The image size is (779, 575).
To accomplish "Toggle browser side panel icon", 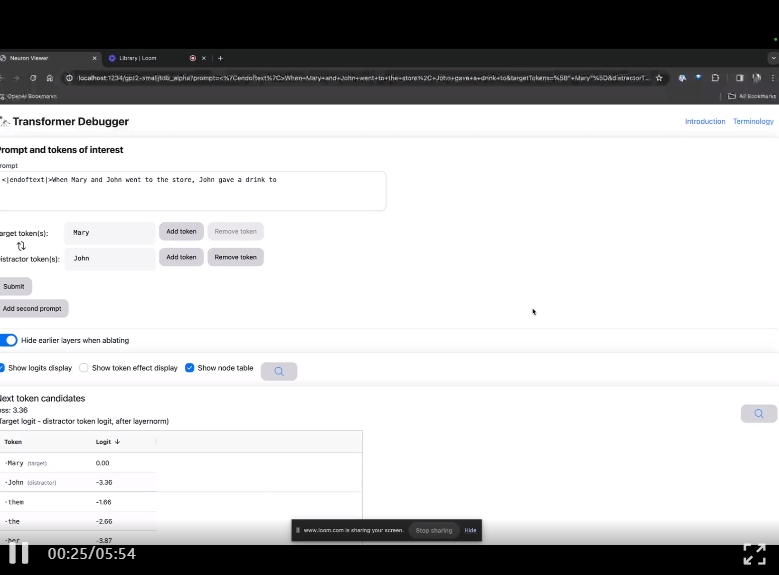I will click(x=739, y=78).
